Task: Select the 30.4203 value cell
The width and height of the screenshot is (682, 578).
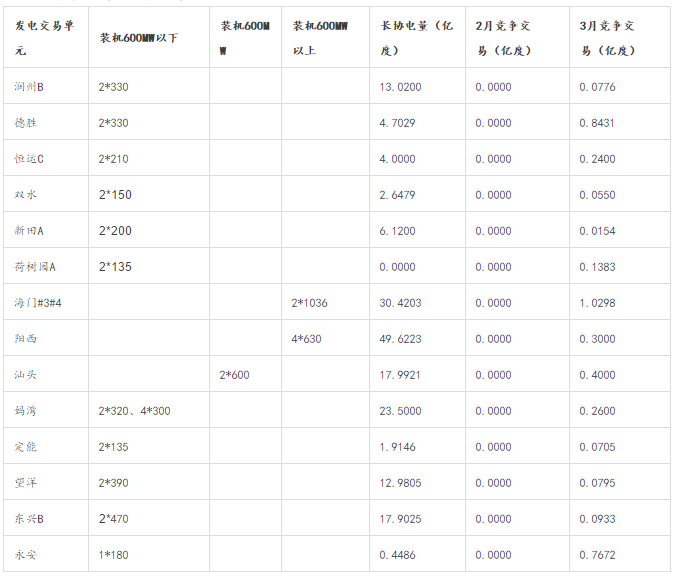Action: pos(400,303)
